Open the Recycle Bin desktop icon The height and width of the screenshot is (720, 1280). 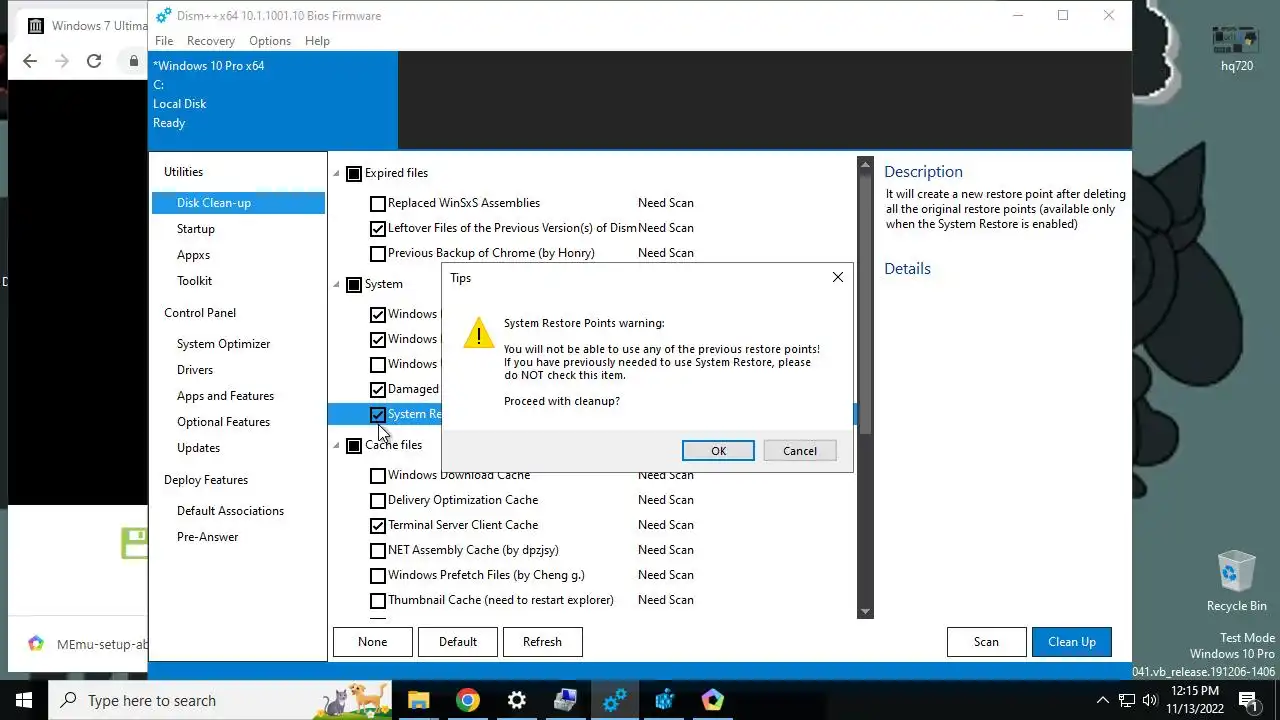[x=1237, y=581]
